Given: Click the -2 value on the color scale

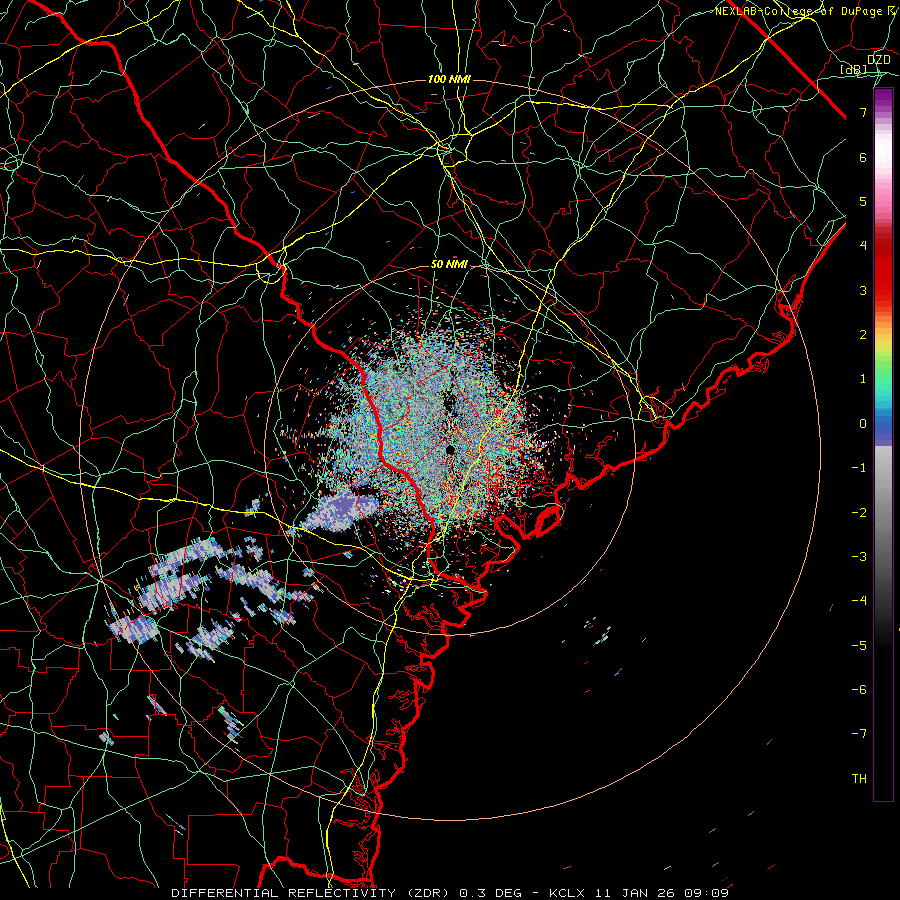Looking at the screenshot, I should coord(859,513).
